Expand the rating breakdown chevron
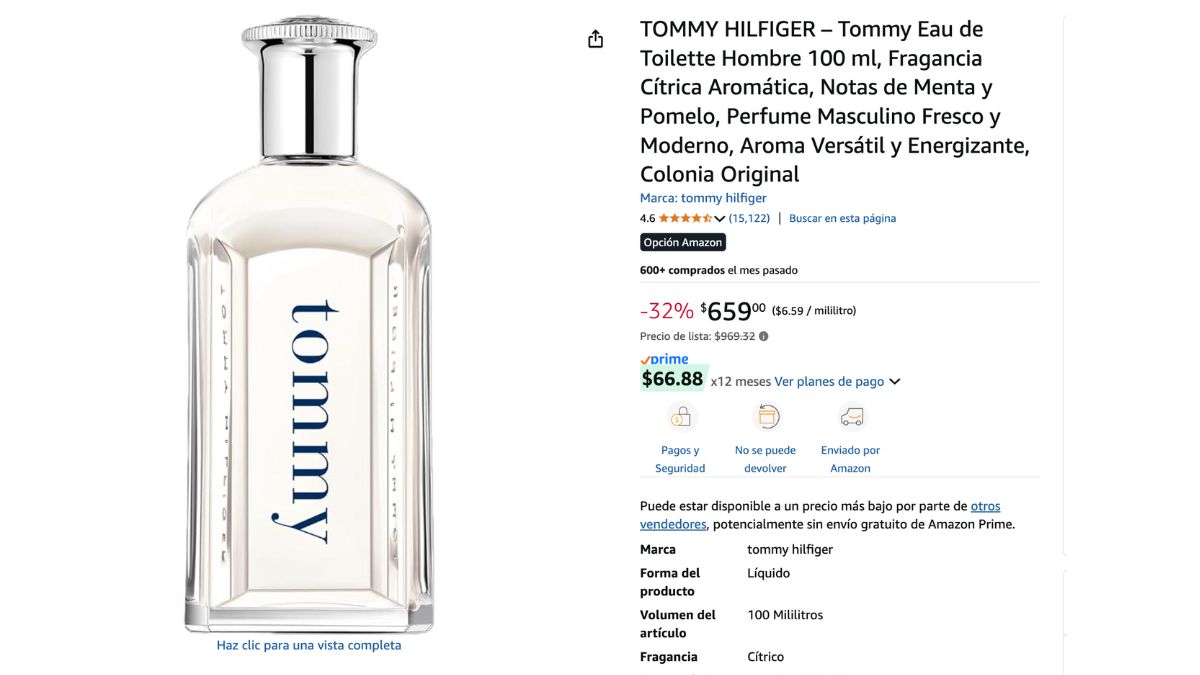Viewport: 1200px width, 675px height. pyautogui.click(x=720, y=219)
